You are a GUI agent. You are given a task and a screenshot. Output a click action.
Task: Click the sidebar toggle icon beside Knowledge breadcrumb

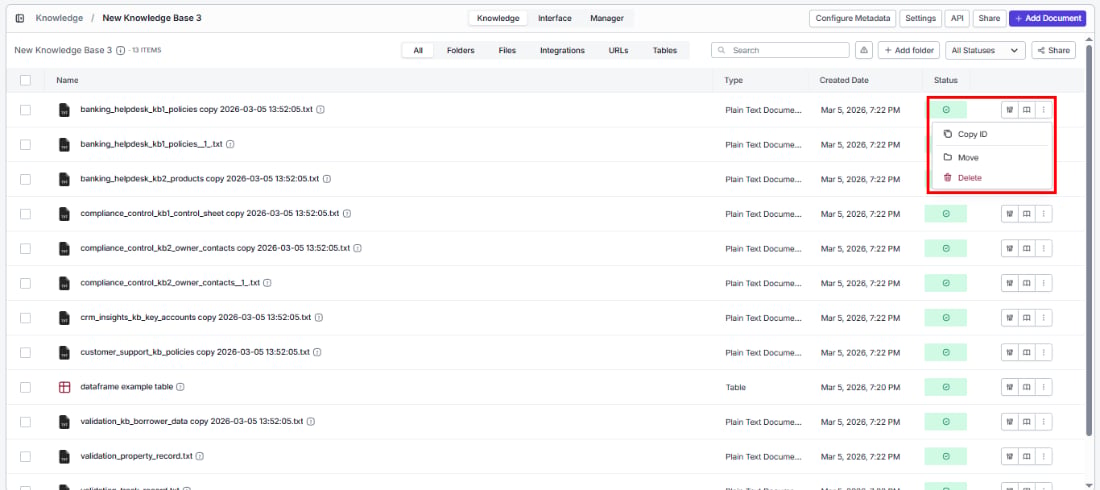coord(20,18)
